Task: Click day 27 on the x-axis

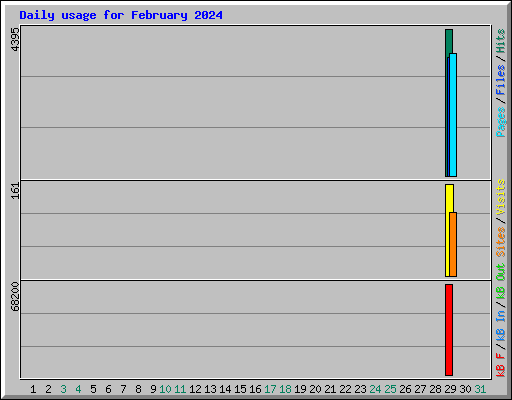Action: tap(420, 389)
